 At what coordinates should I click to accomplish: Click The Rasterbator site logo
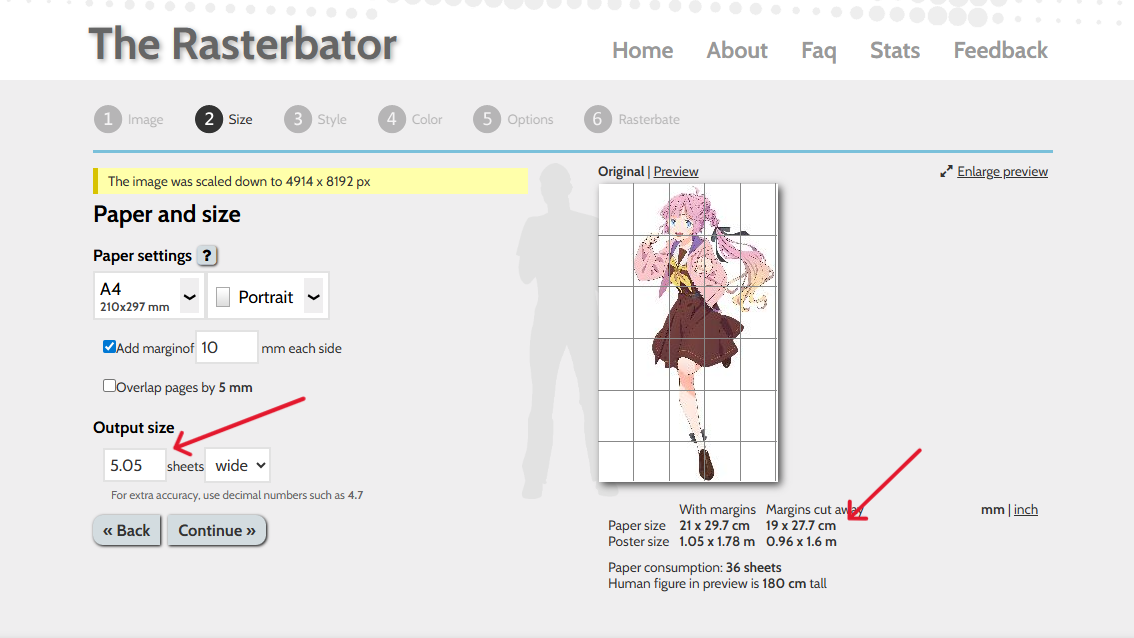pyautogui.click(x=243, y=45)
